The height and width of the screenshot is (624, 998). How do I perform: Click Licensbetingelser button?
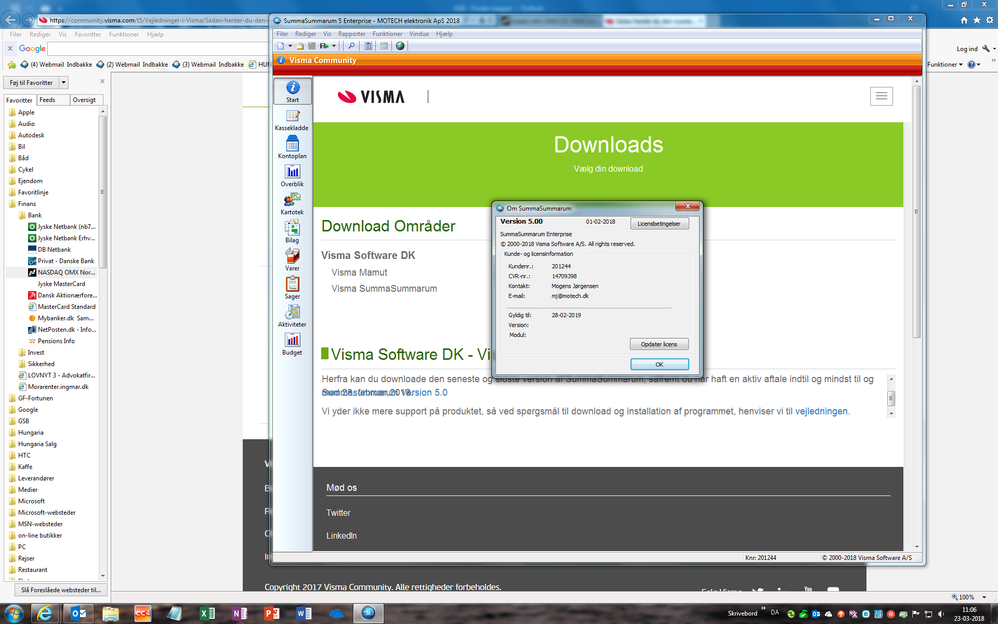point(659,223)
